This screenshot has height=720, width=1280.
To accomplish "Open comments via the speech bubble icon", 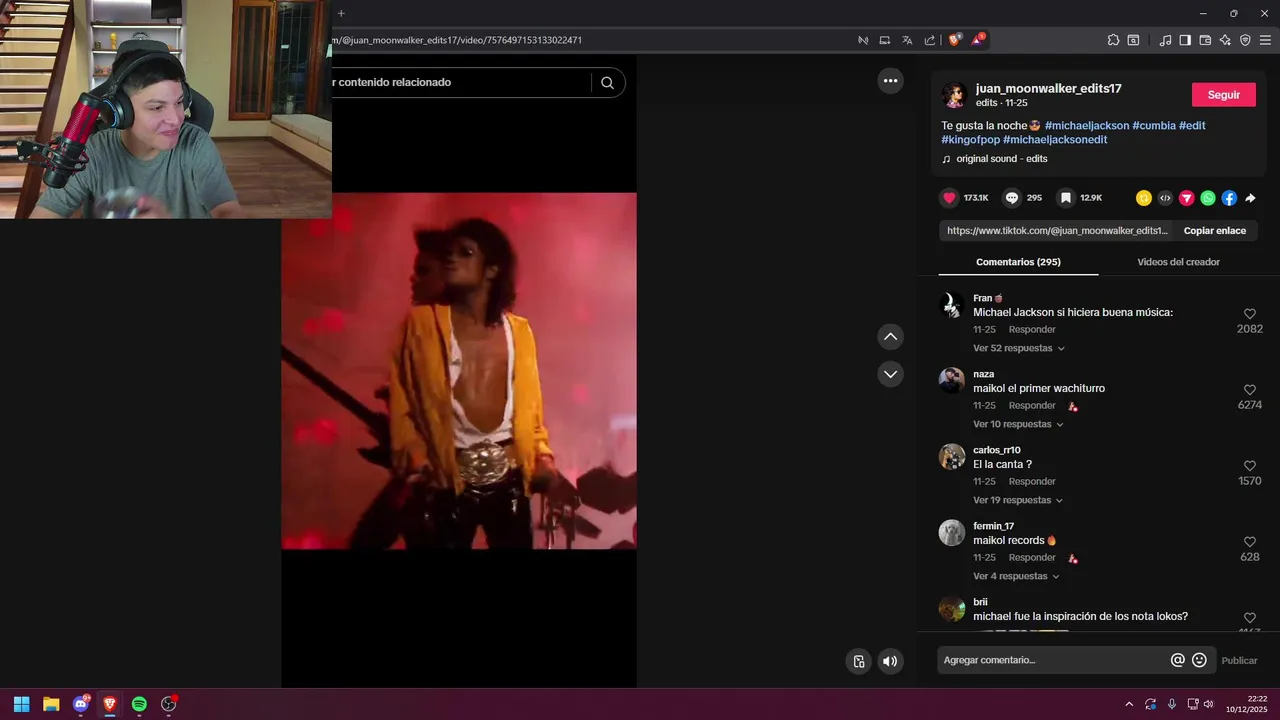I will [1012, 198].
